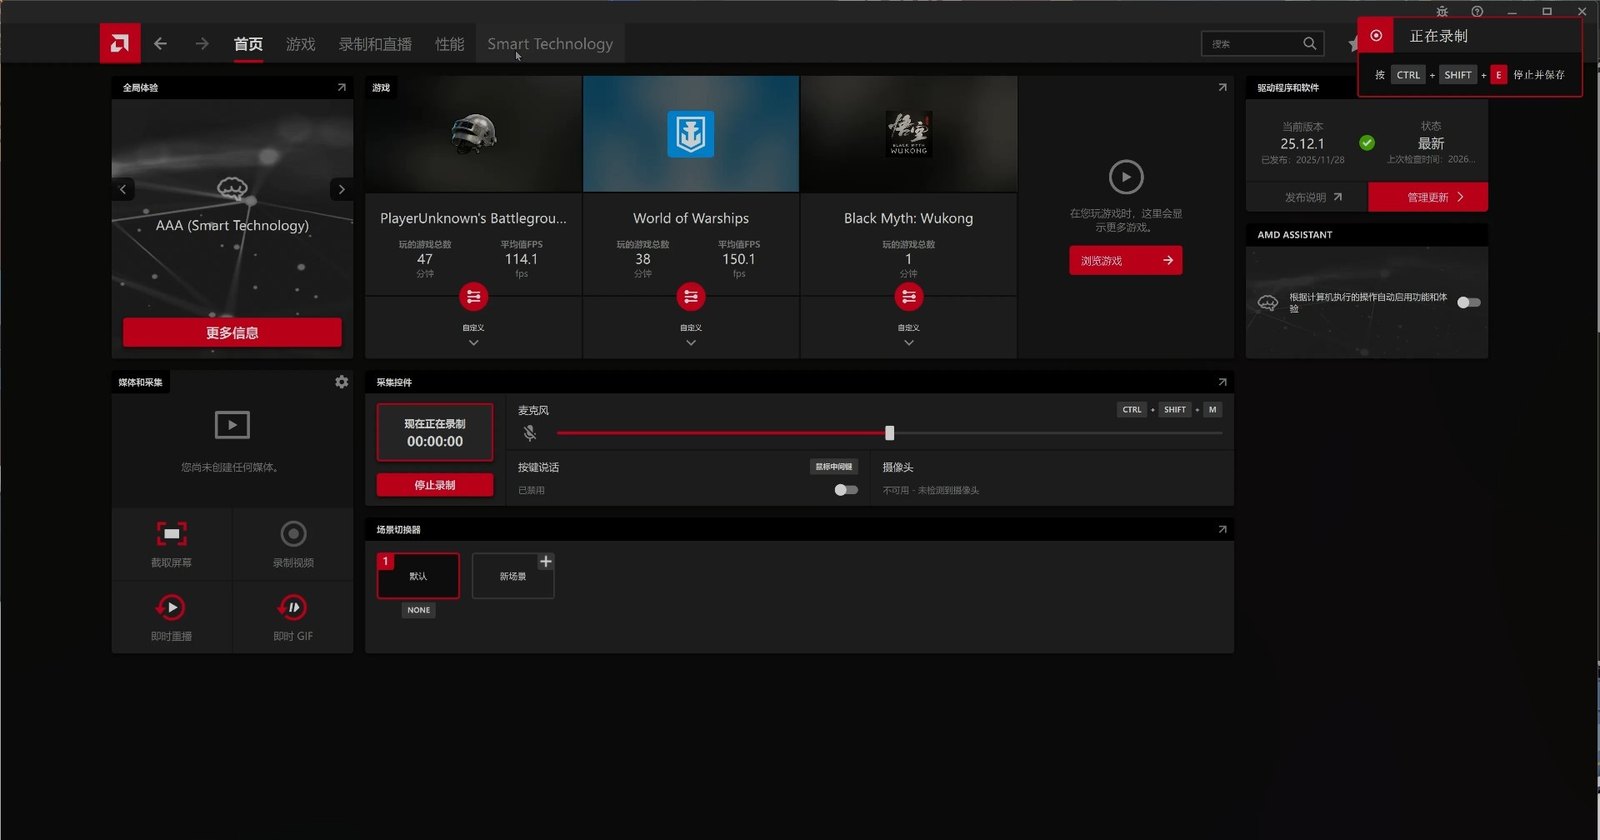Show previous 全局体验 carousel item

tap(123, 189)
